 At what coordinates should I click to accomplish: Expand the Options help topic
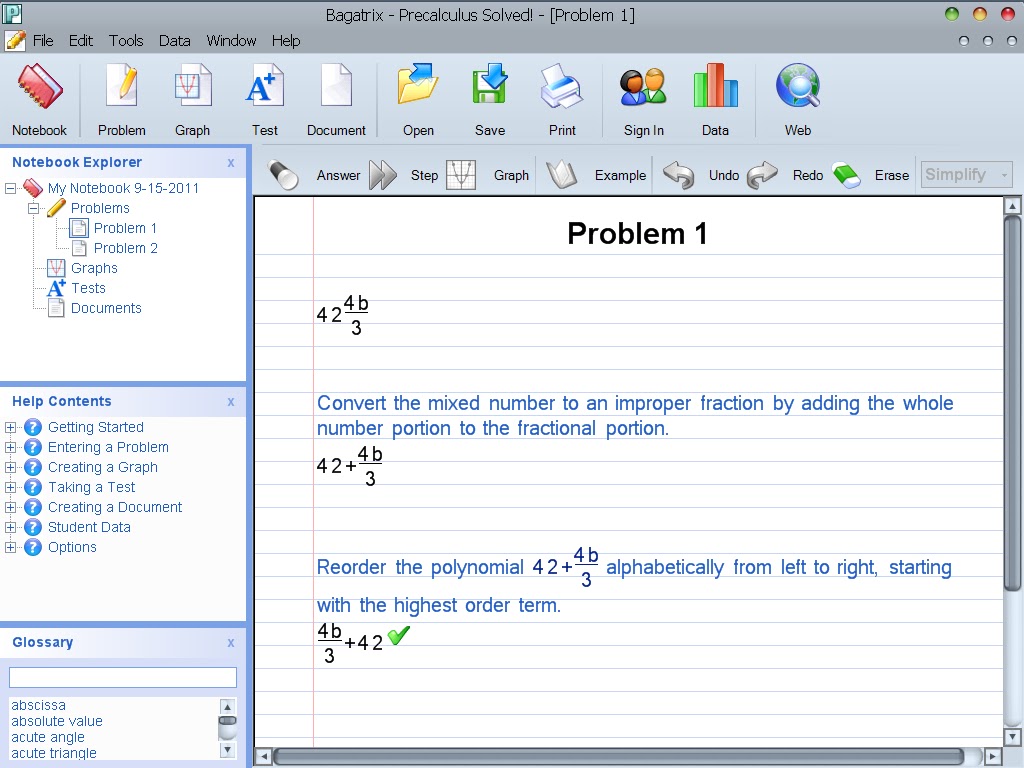click(x=10, y=547)
